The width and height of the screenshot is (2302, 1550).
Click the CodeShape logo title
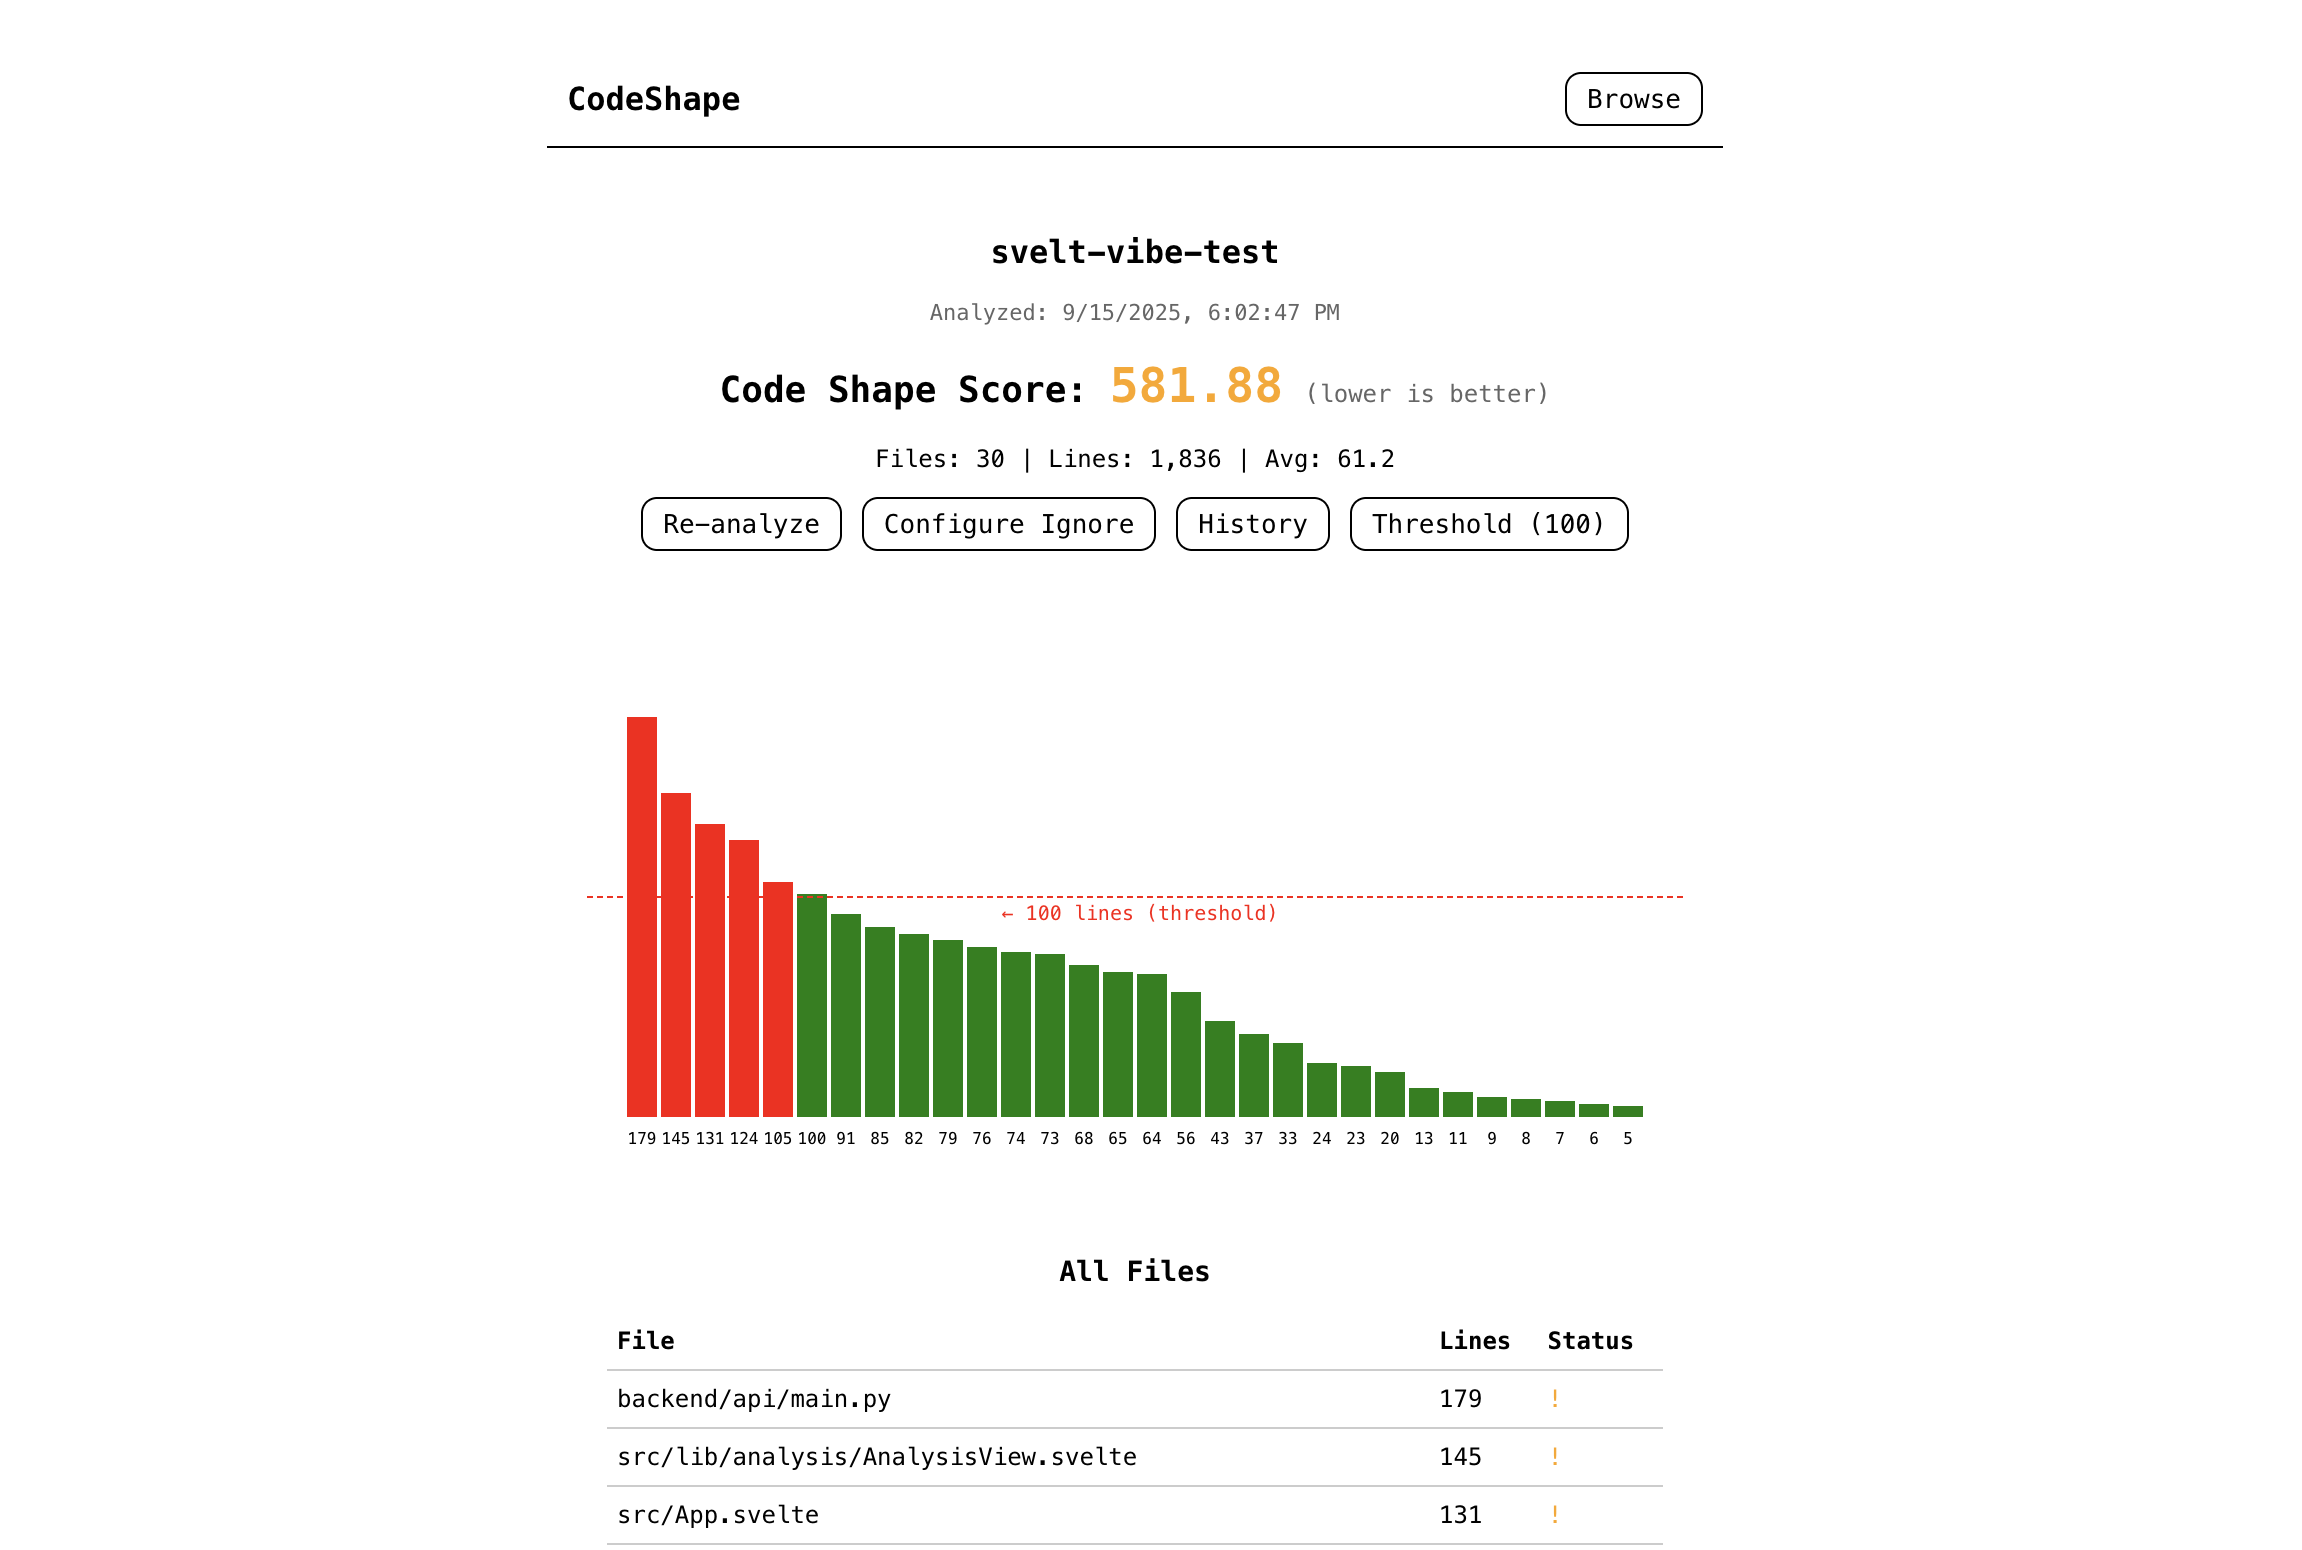point(654,99)
